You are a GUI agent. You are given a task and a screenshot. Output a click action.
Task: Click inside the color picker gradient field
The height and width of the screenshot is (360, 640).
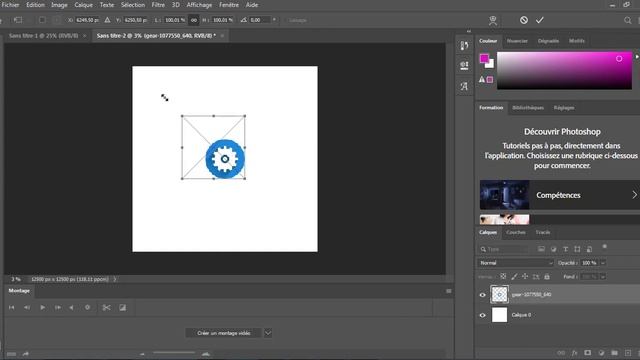click(564, 70)
